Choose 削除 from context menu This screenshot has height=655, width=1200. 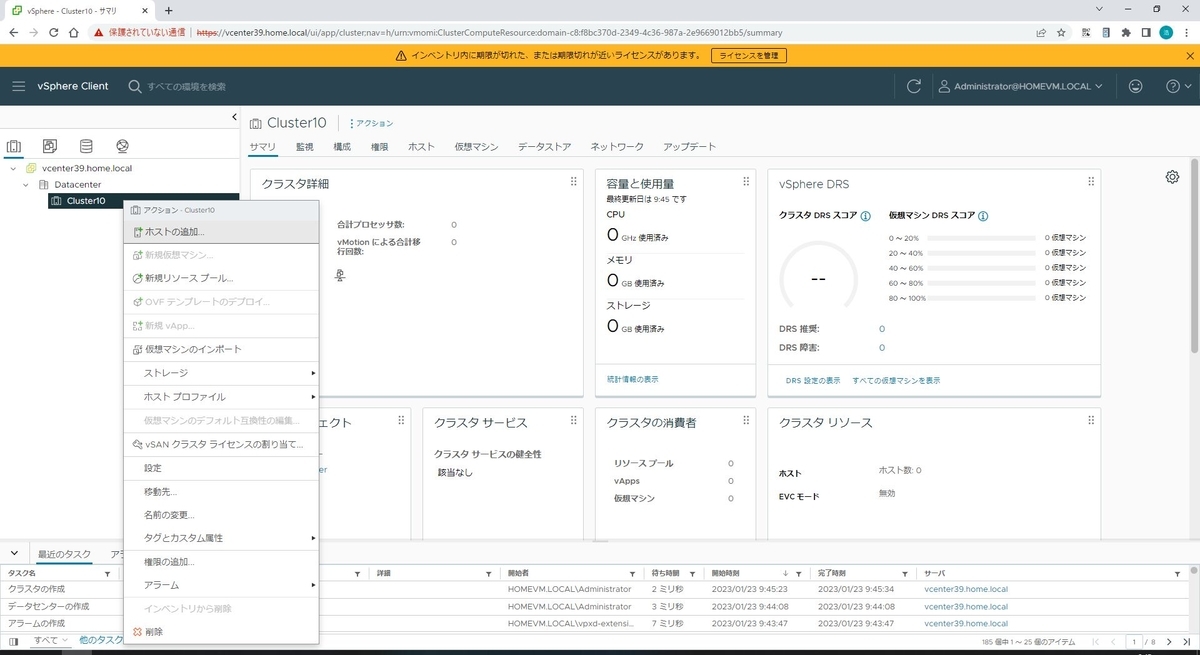coord(221,632)
